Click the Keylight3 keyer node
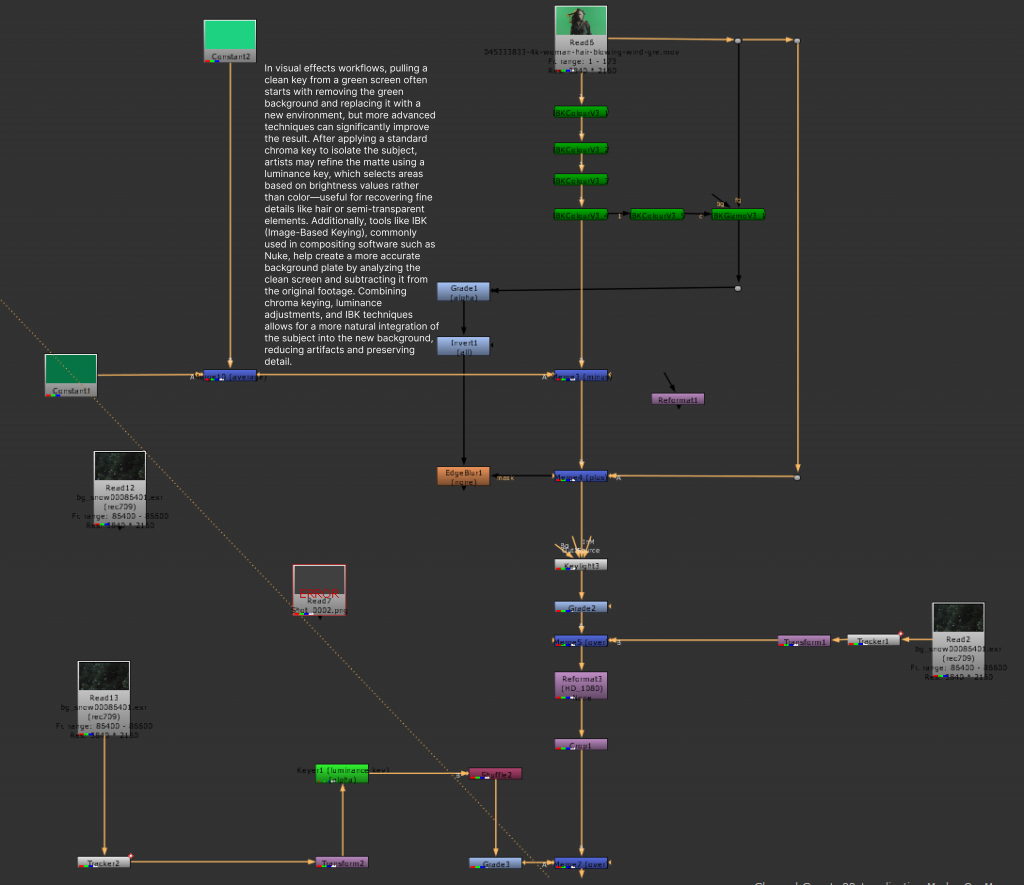 (581, 565)
